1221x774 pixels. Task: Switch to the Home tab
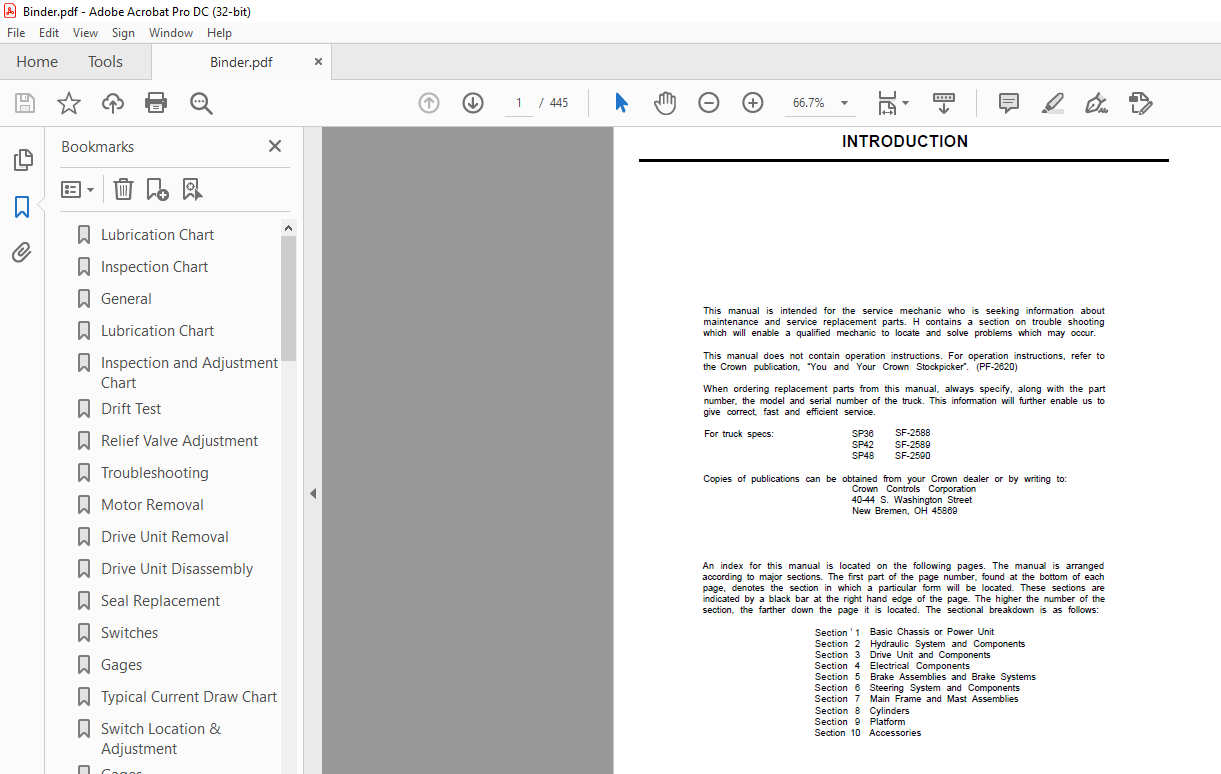tap(37, 62)
